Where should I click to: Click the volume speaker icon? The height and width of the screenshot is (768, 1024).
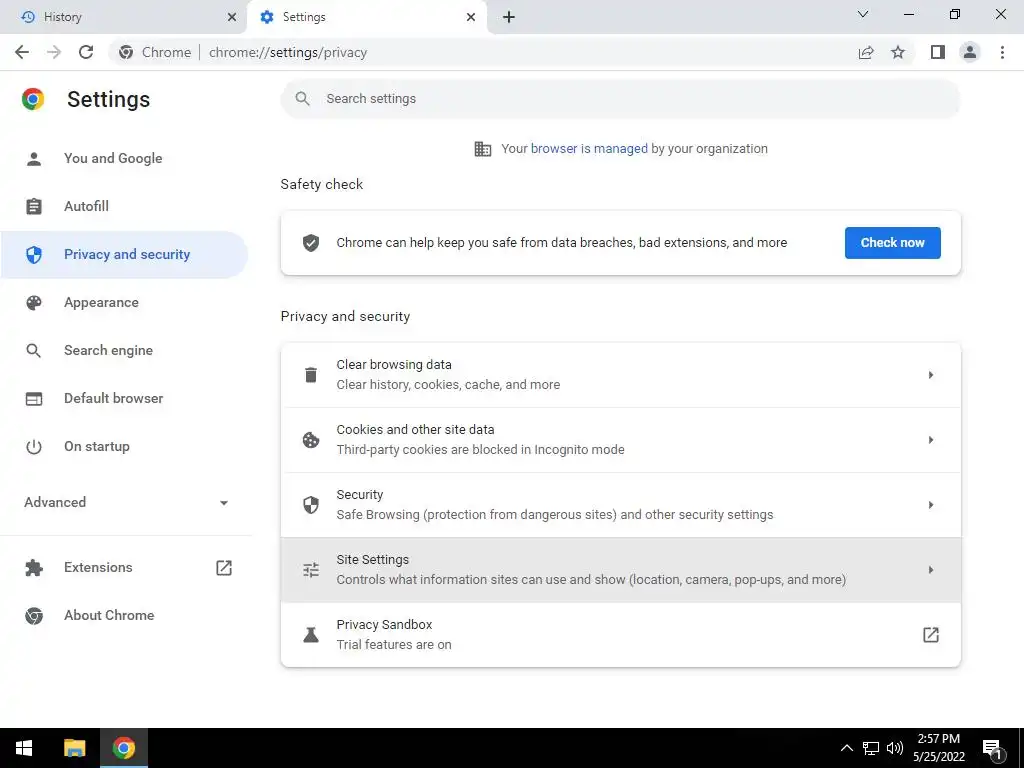click(x=895, y=748)
